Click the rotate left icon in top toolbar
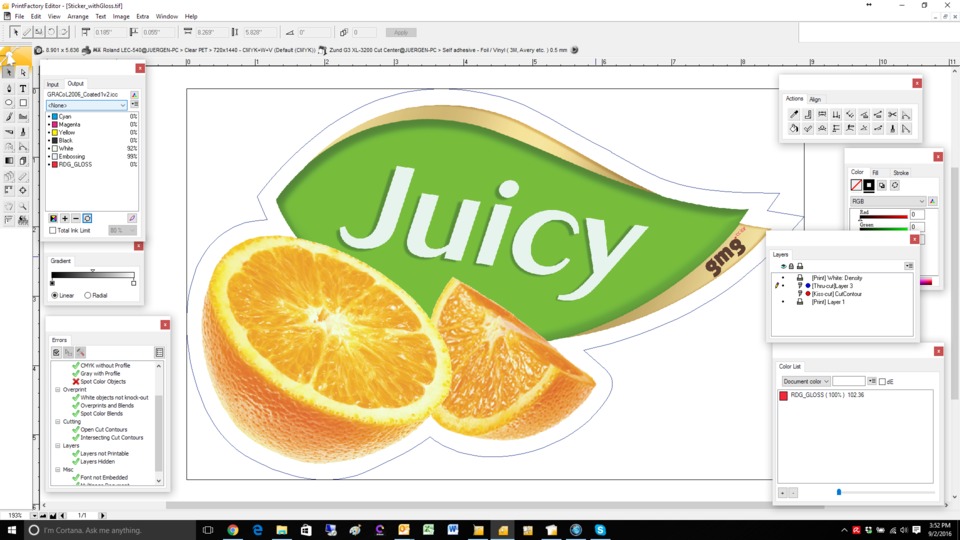 pyautogui.click(x=51, y=32)
